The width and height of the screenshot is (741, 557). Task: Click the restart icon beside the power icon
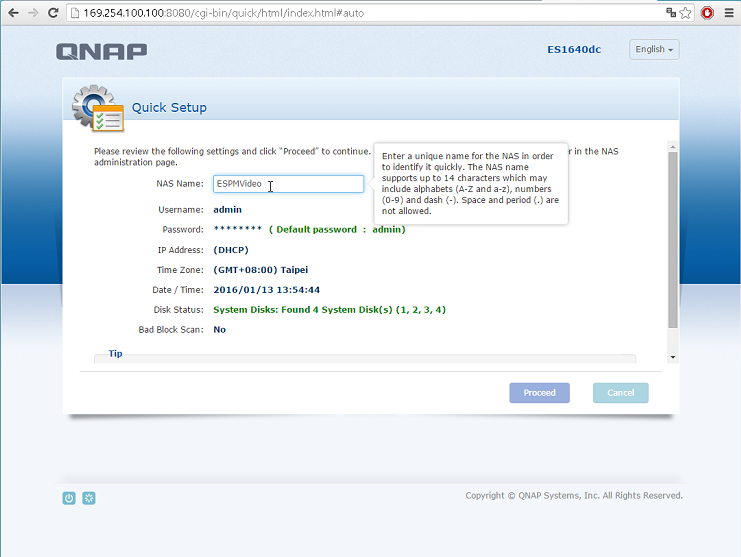click(x=89, y=498)
